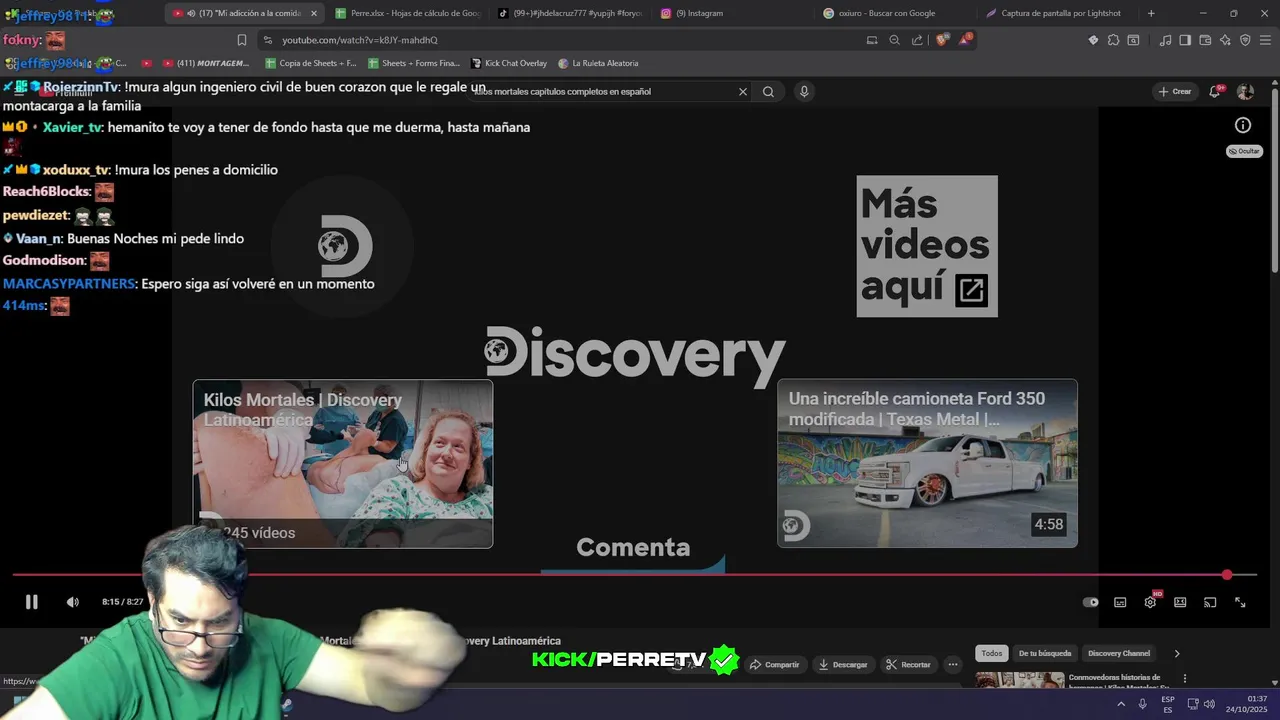Image resolution: width=1280 pixels, height=720 pixels.
Task: Open the player settings gear
Action: [1150, 602]
